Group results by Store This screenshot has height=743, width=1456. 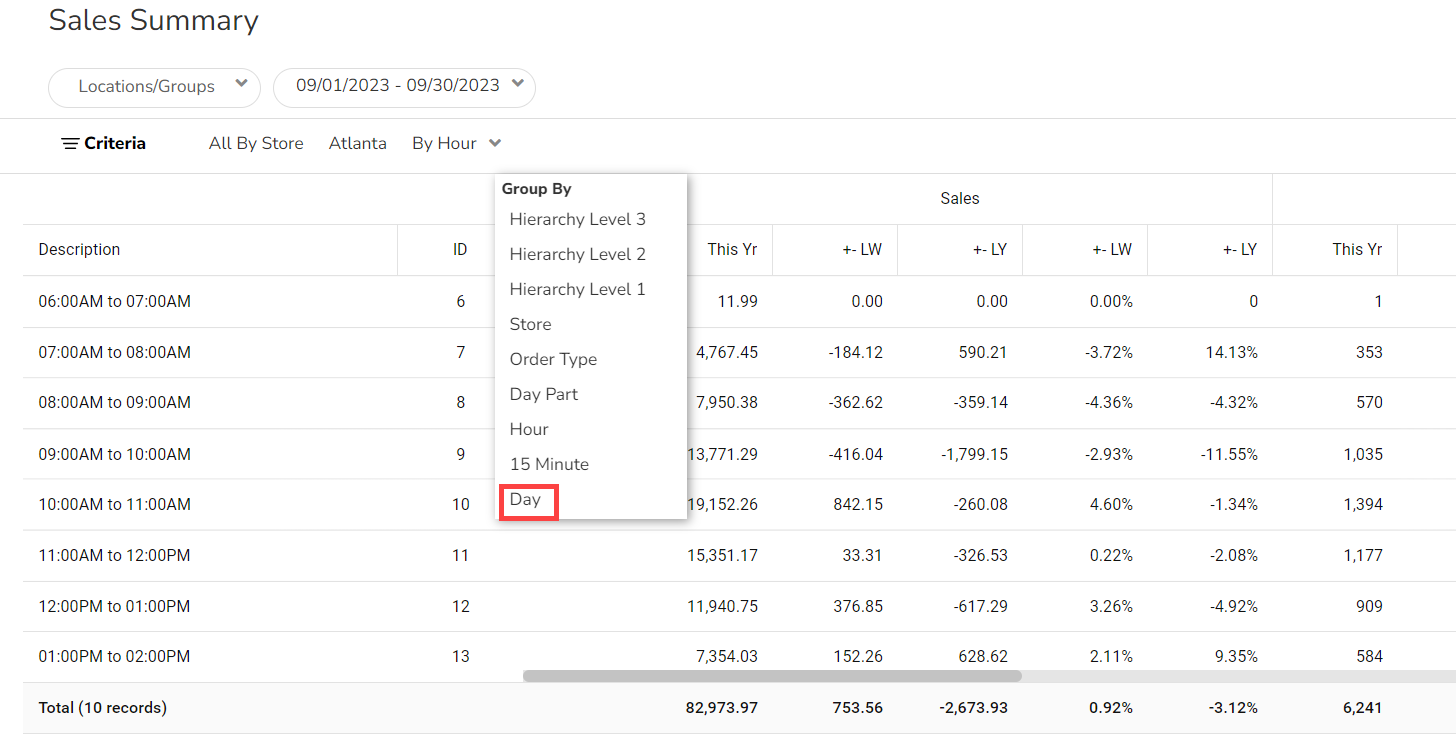[530, 324]
